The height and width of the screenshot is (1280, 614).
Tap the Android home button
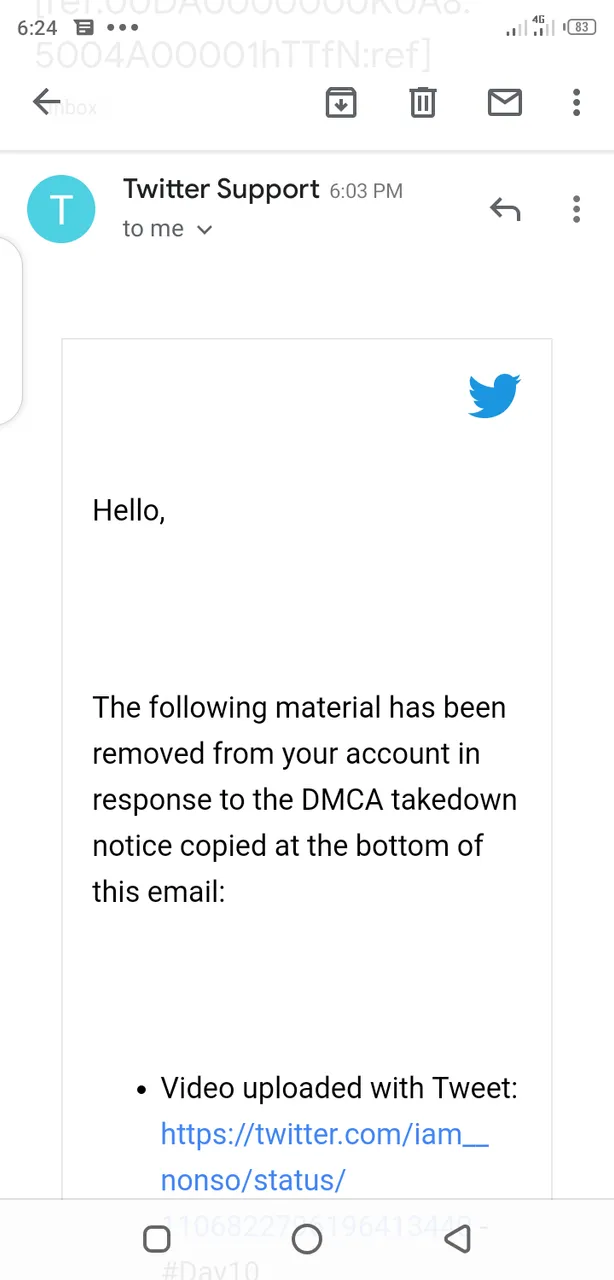click(307, 1240)
